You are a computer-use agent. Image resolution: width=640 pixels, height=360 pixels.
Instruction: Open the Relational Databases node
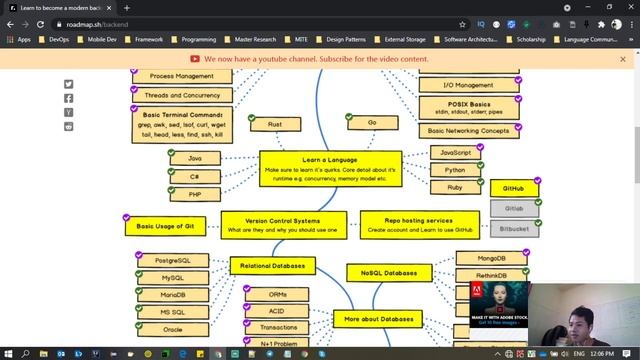(273, 266)
